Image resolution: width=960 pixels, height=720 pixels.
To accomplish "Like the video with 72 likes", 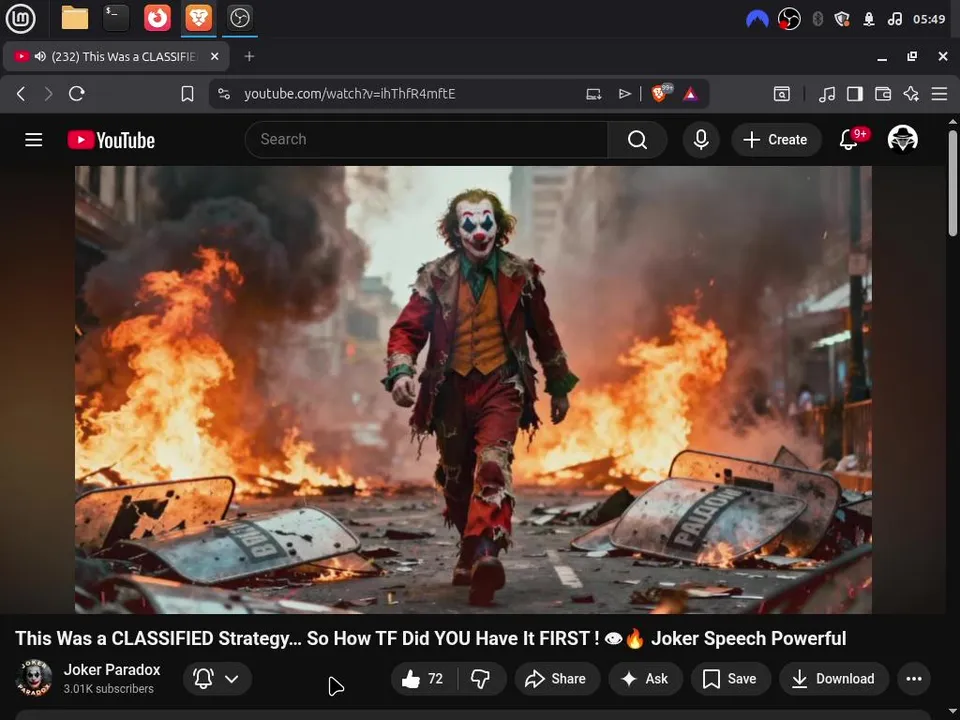I will [x=423, y=678].
